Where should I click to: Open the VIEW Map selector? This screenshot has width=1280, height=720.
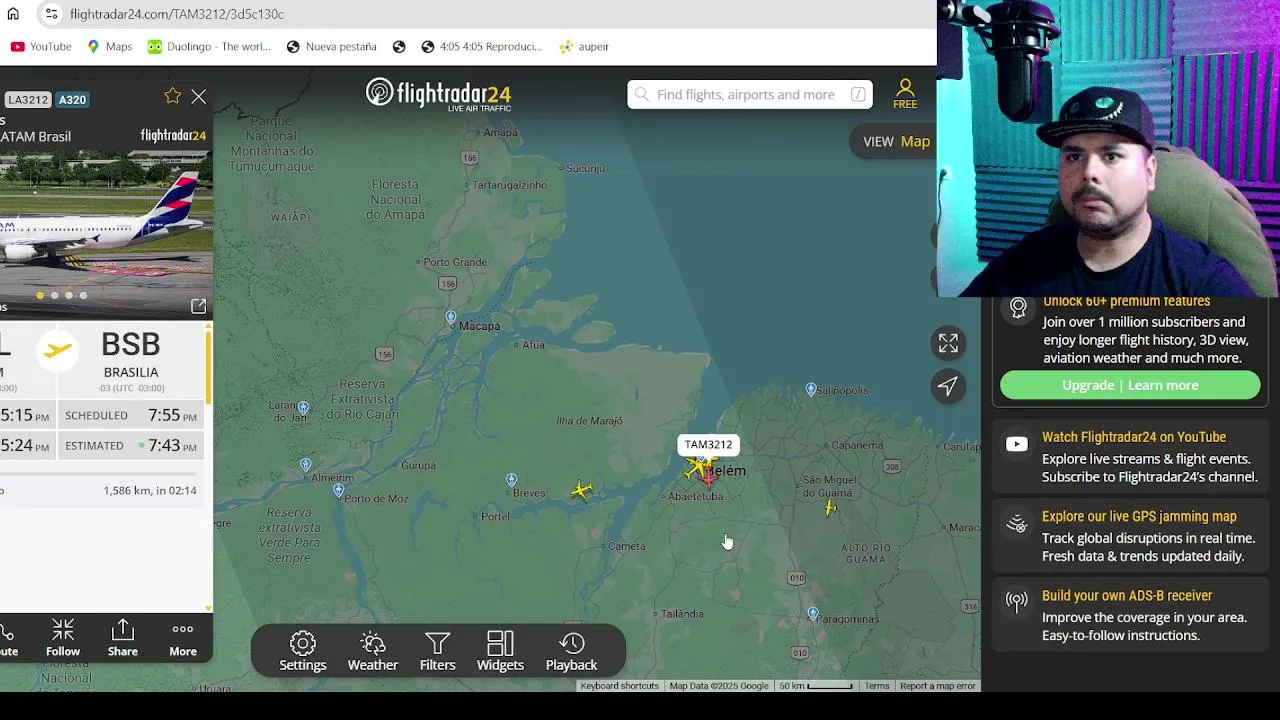896,141
